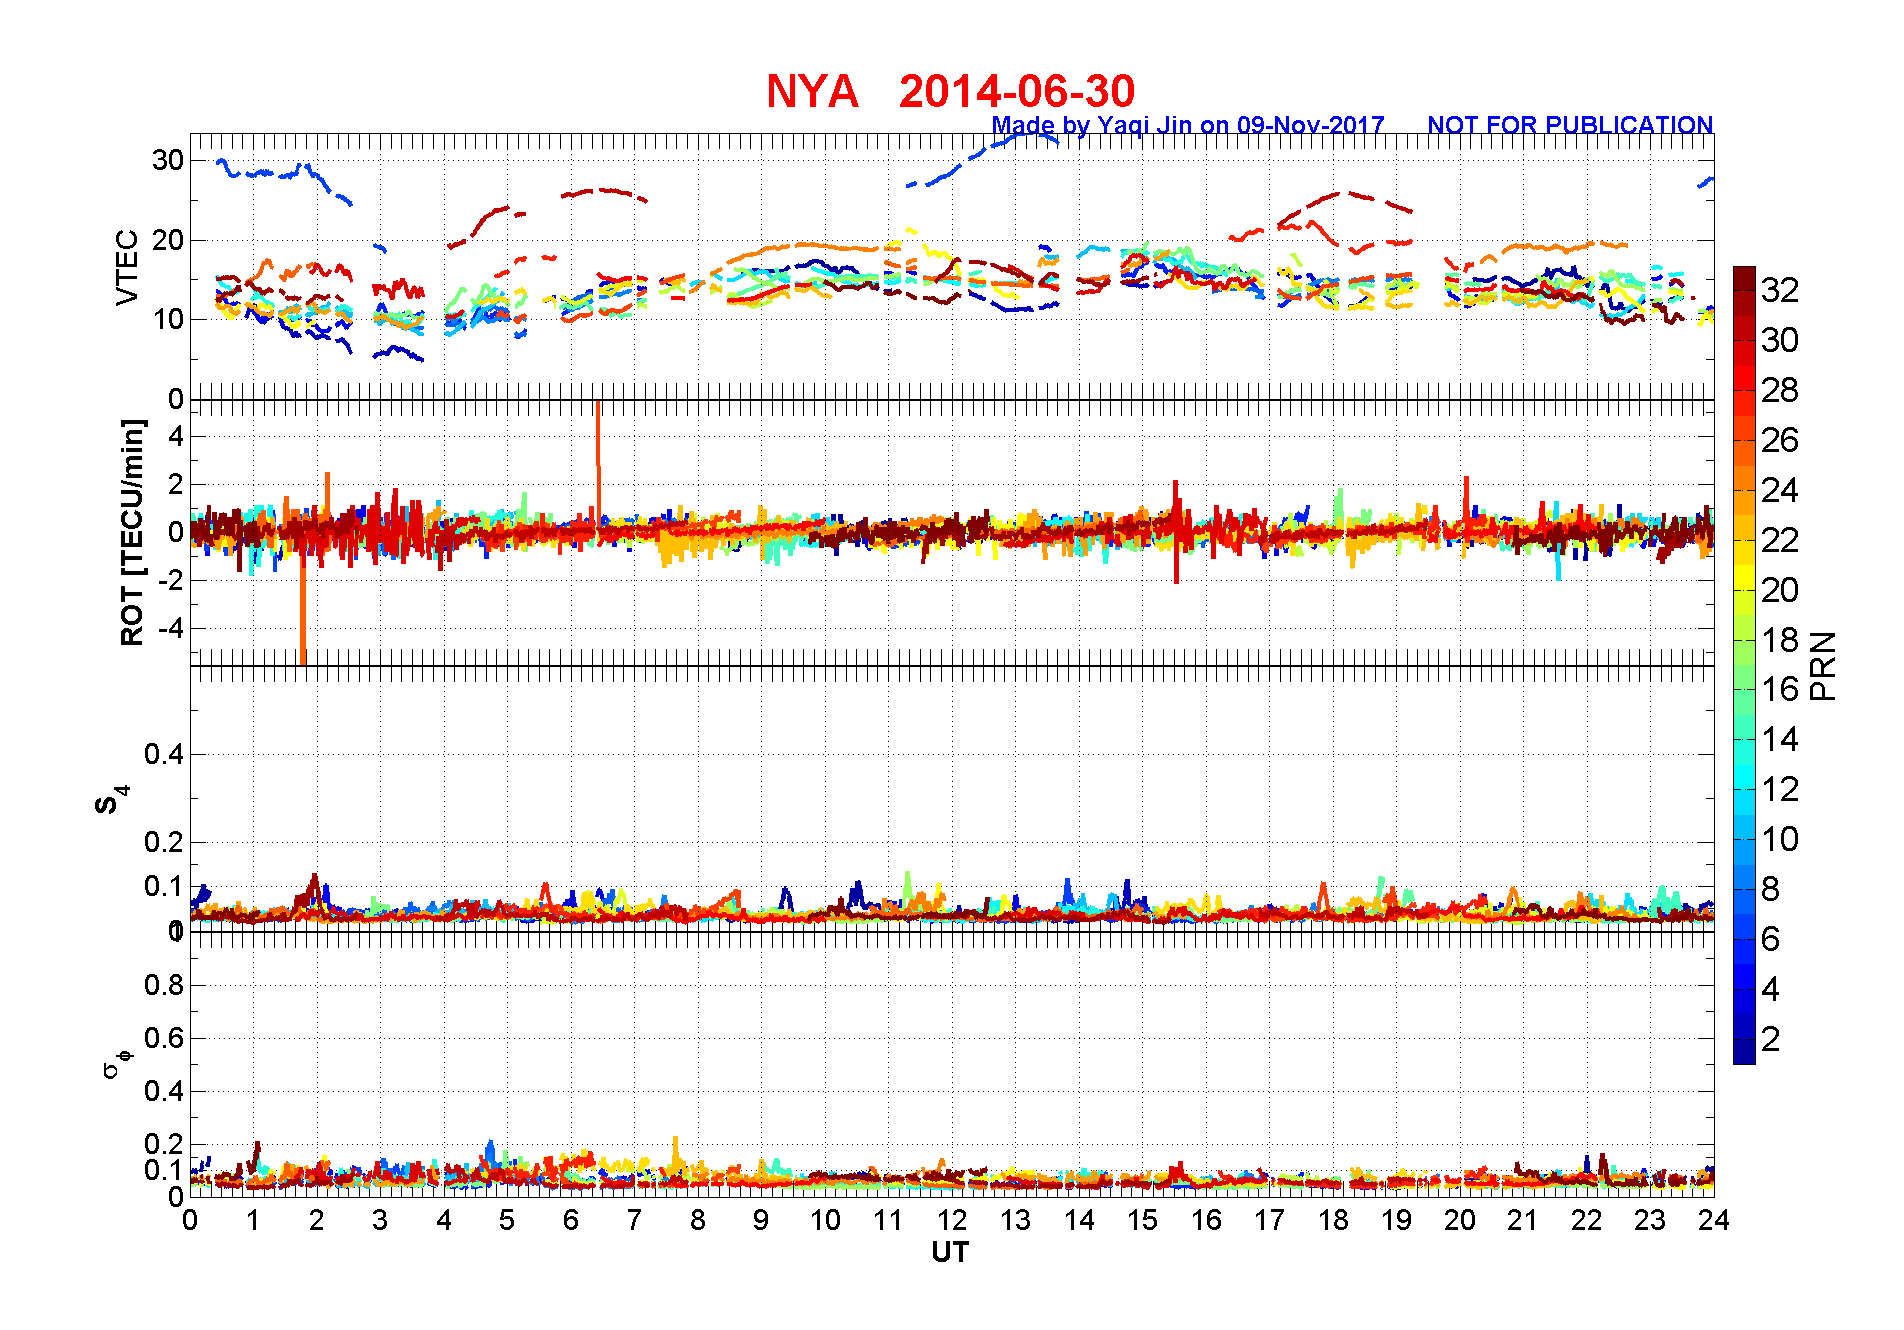Click sigma-phi axis tick label "0.8"
This screenshot has width=1904, height=1330.
pyautogui.click(x=164, y=985)
